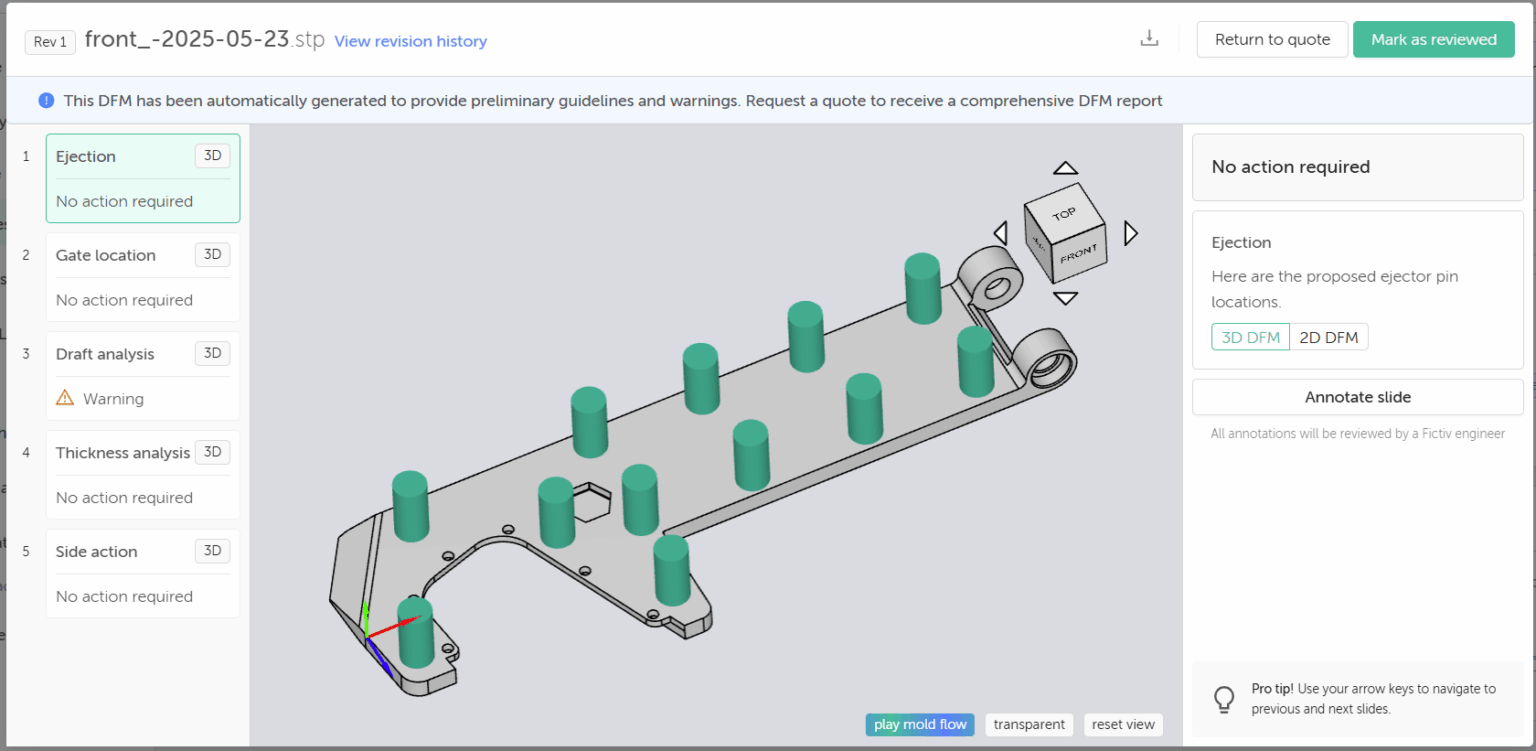Click the 3D badge on Side action slide
Viewport: 1536px width, 751px height.
[x=212, y=550]
